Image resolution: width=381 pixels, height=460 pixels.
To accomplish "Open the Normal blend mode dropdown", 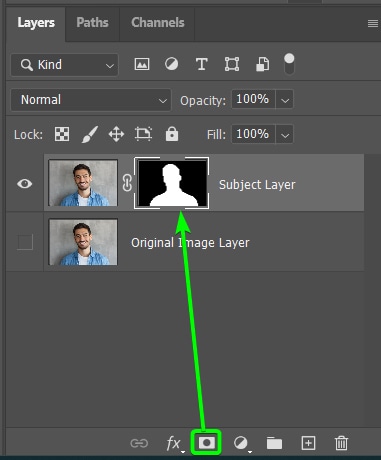I will click(x=91, y=100).
